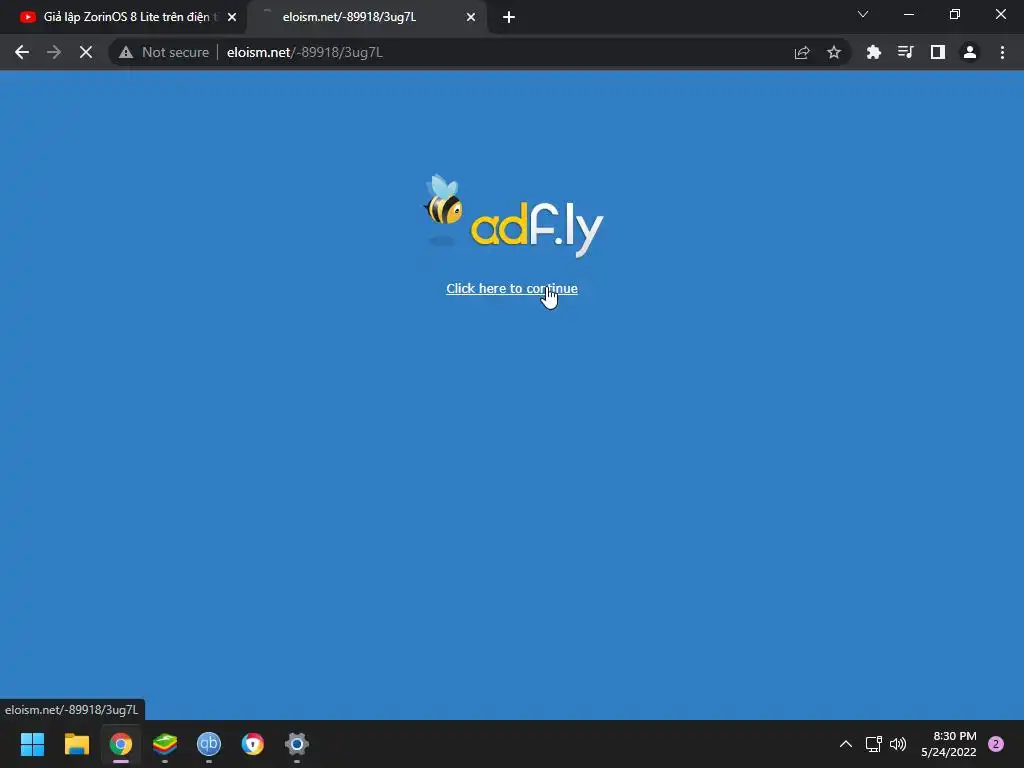Open the Chrome profile avatar

[970, 52]
